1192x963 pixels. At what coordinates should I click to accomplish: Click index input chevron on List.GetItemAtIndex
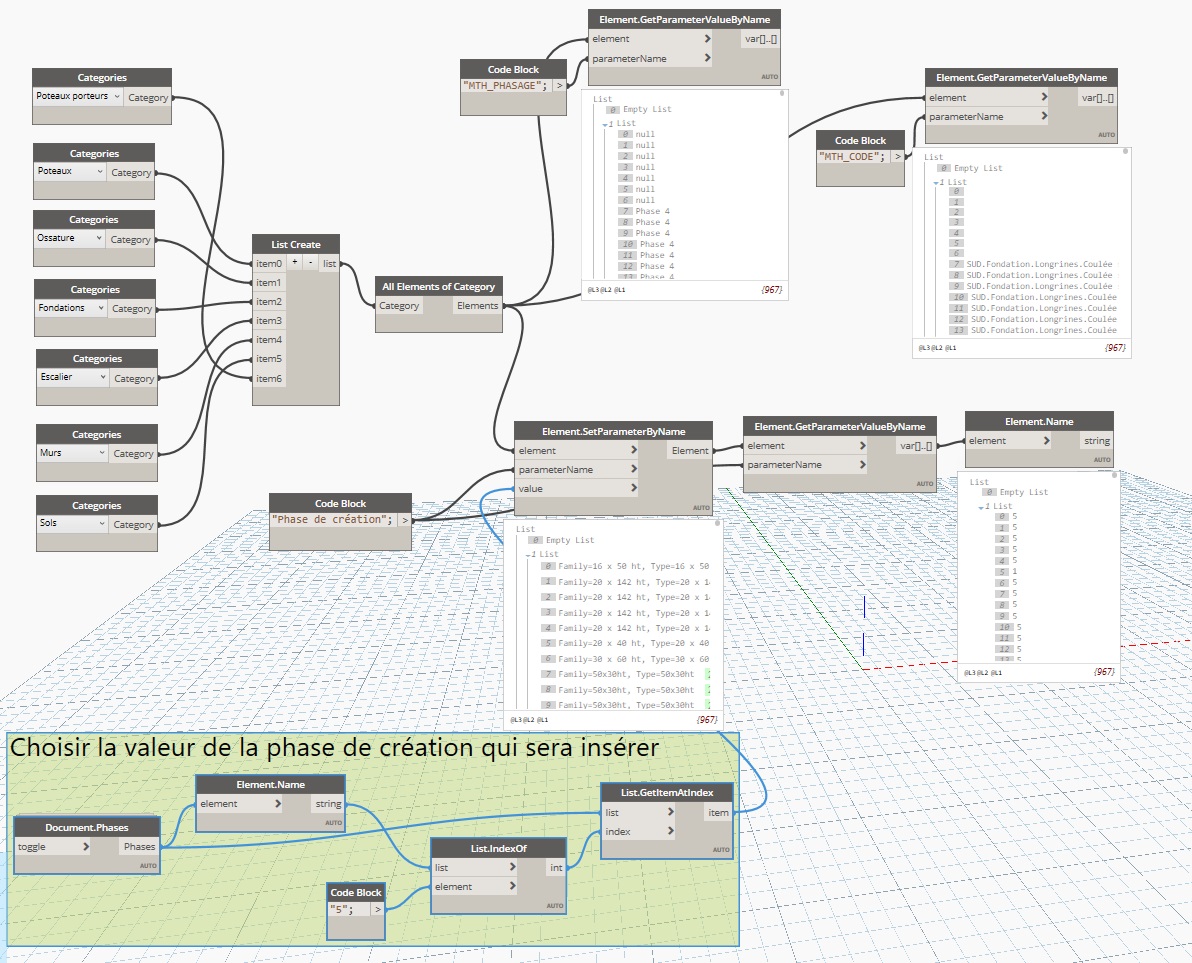[x=671, y=831]
